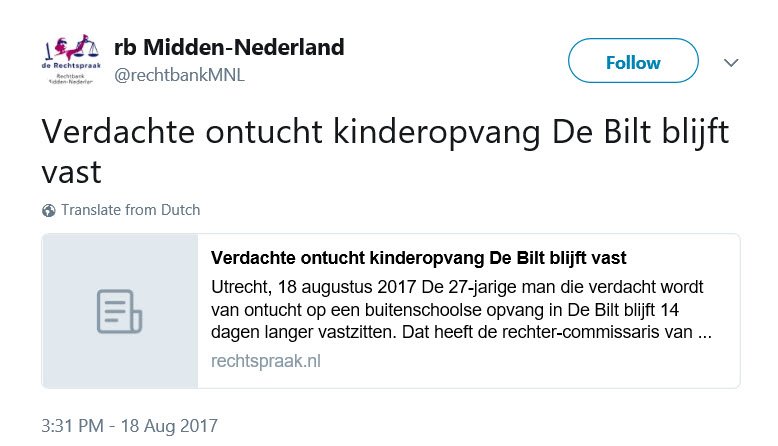Click card text line mentioning buitenschoolse opvang
This screenshot has height=446, width=778.
click(445, 310)
